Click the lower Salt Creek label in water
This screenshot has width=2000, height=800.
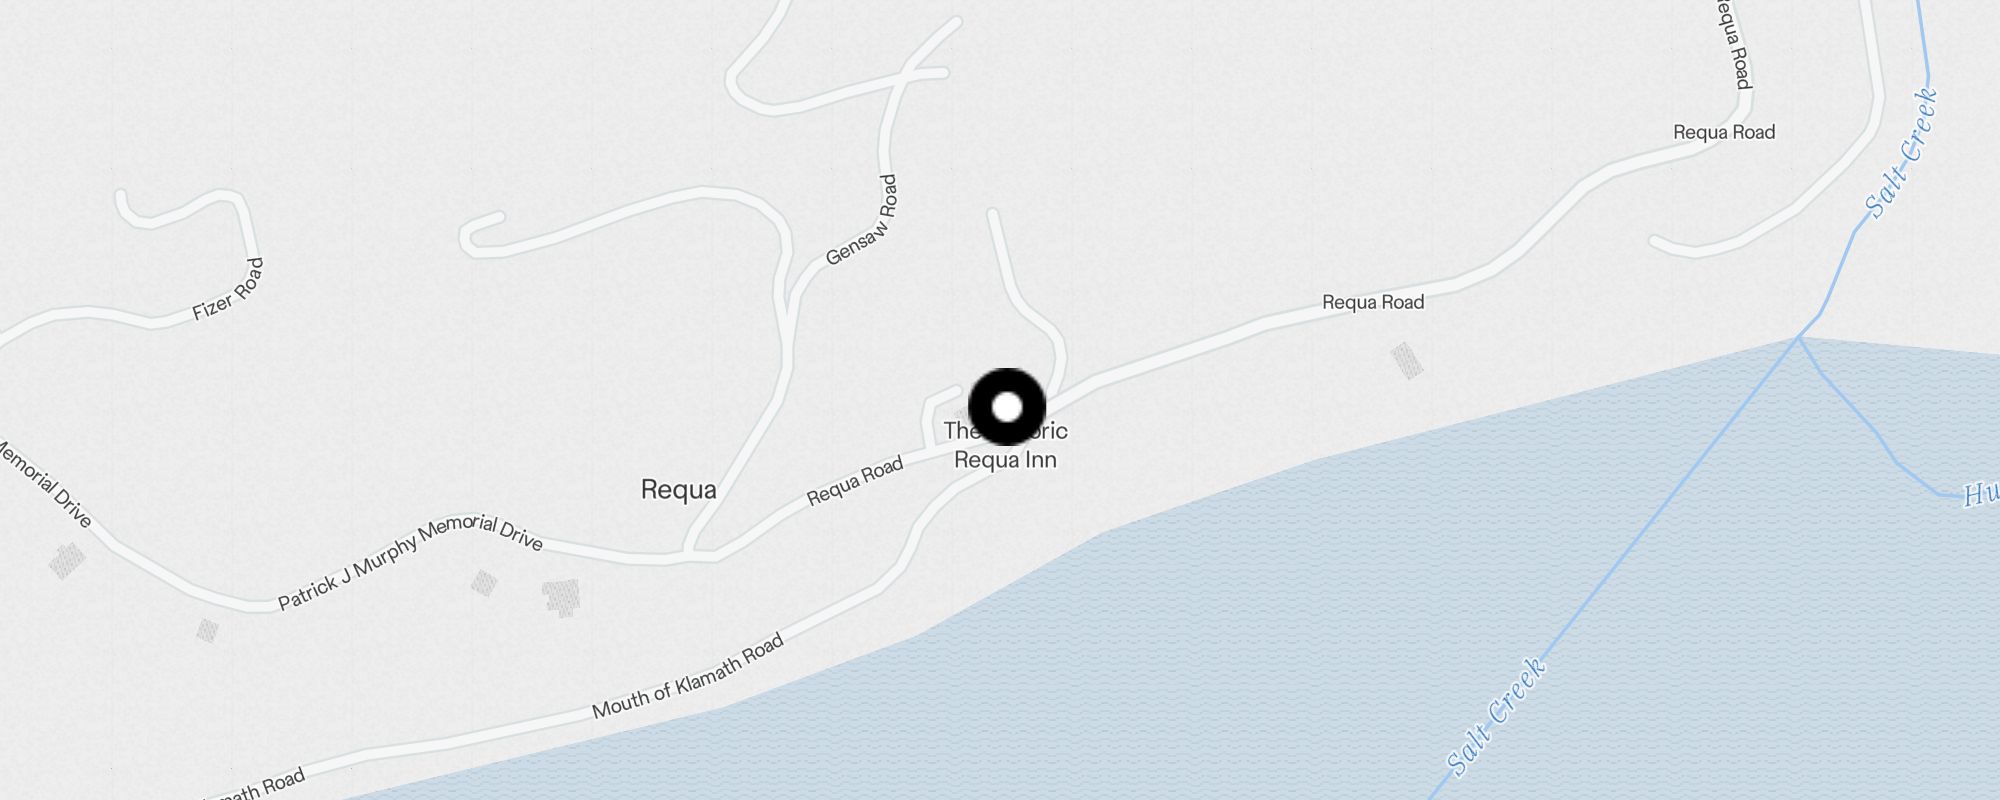[x=1497, y=715]
